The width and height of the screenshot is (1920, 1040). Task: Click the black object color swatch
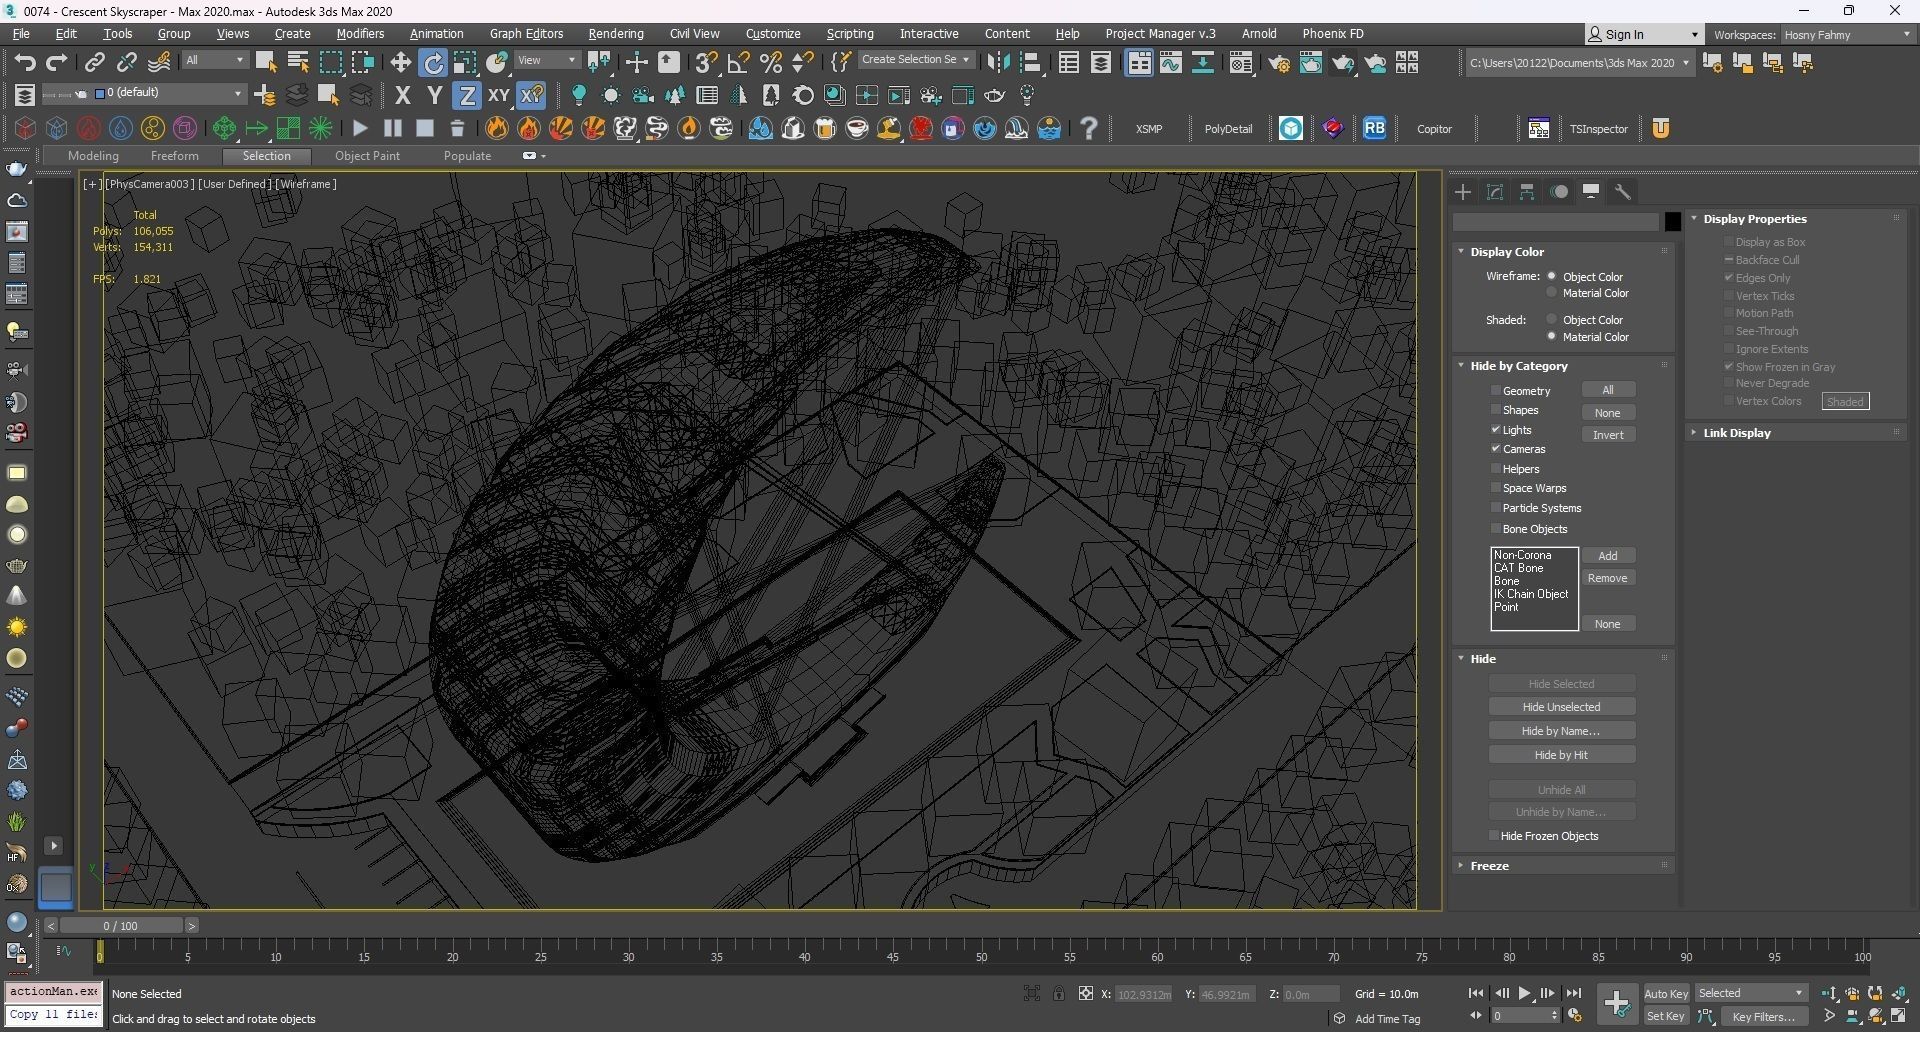coord(1672,222)
